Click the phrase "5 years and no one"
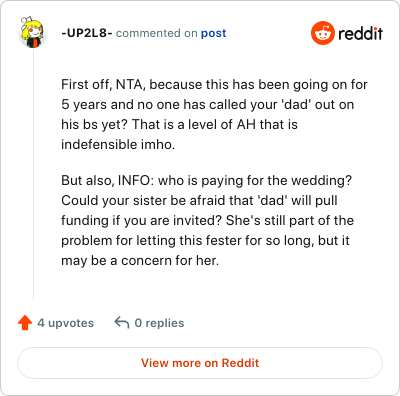Viewport: 400px width, 396px height. coord(106,104)
